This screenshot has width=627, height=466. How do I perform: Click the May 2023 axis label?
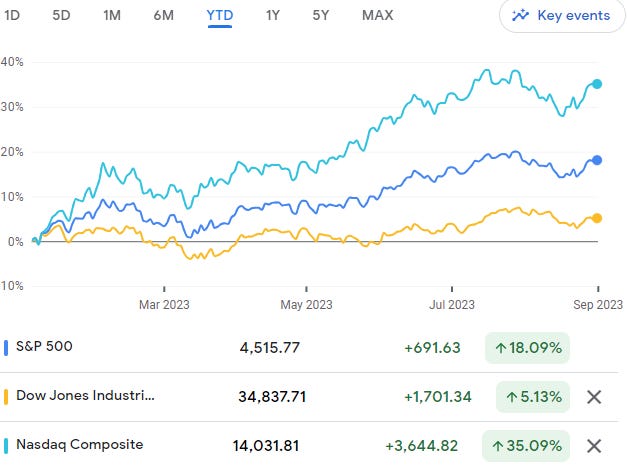[306, 305]
